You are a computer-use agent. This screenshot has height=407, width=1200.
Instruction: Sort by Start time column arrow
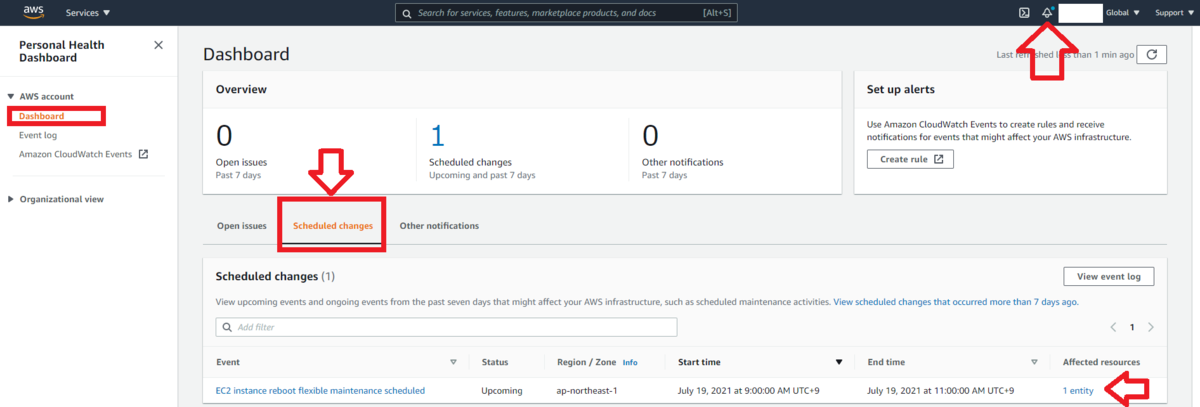click(x=839, y=362)
